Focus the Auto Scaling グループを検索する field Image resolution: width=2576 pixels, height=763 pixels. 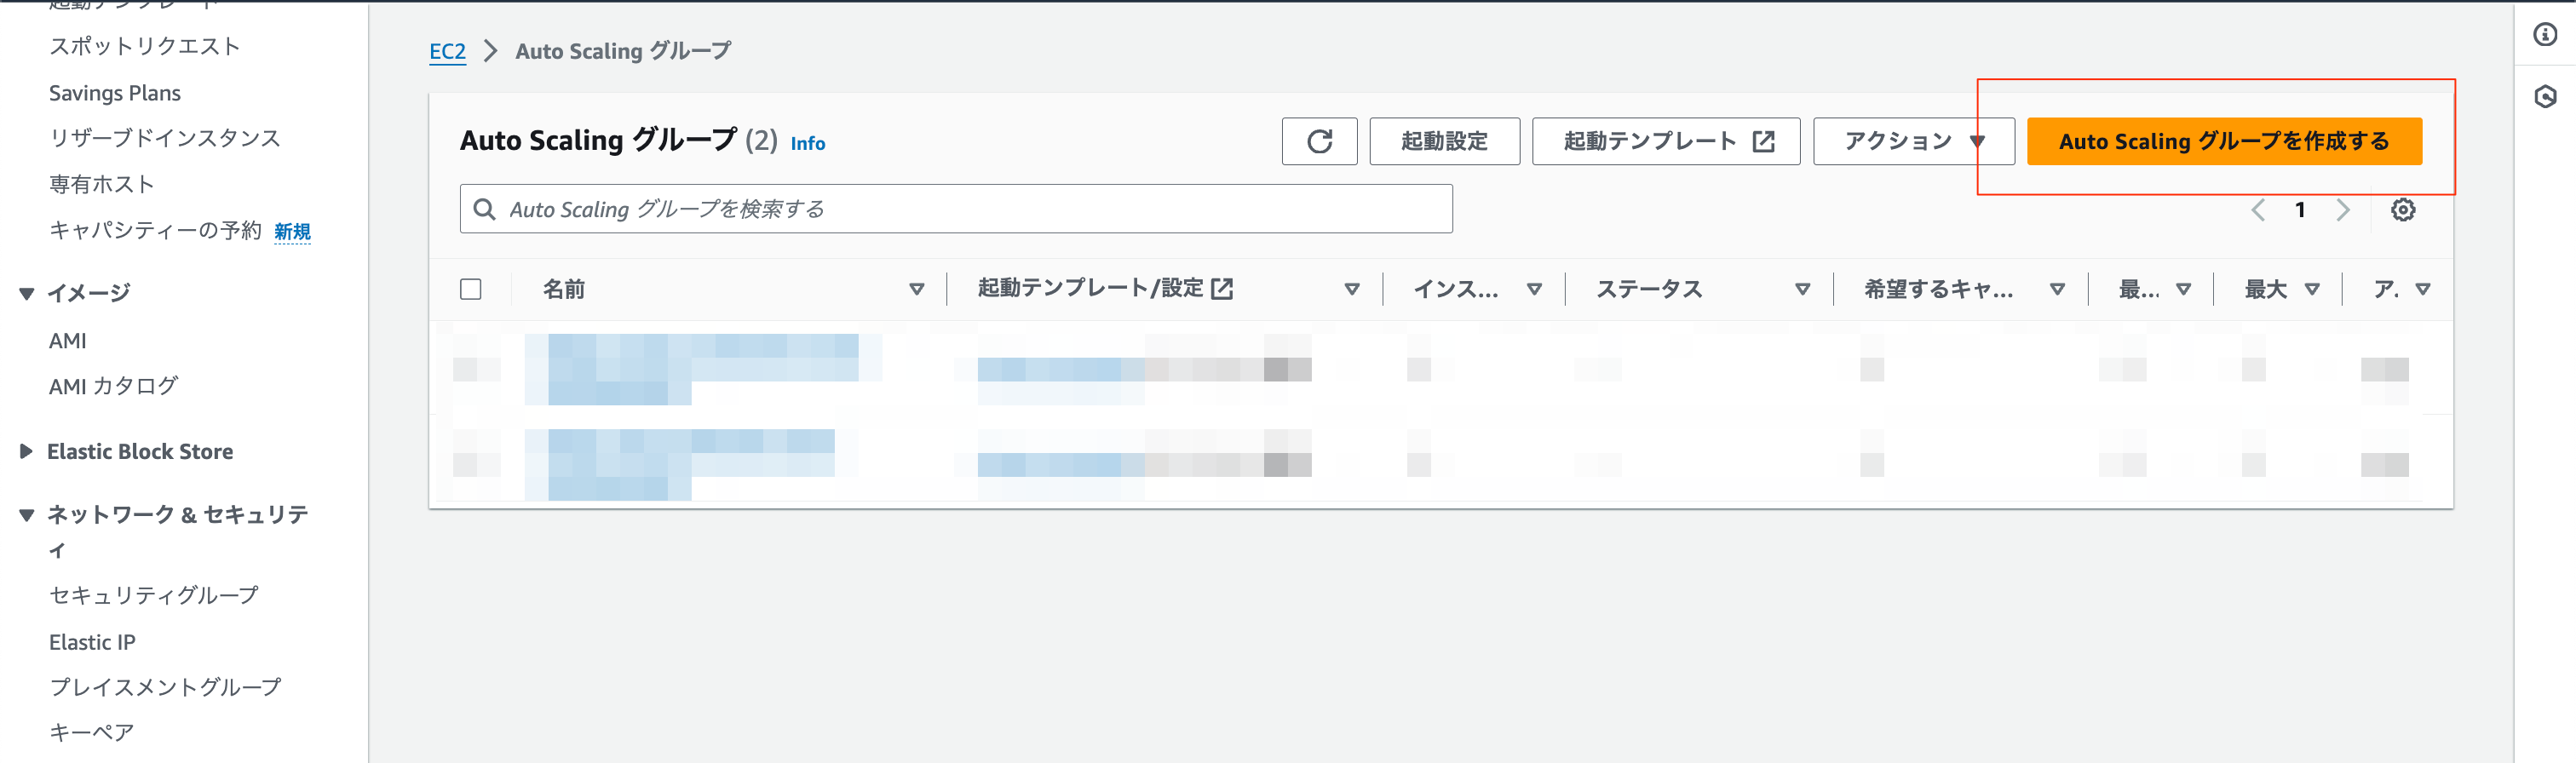point(956,209)
